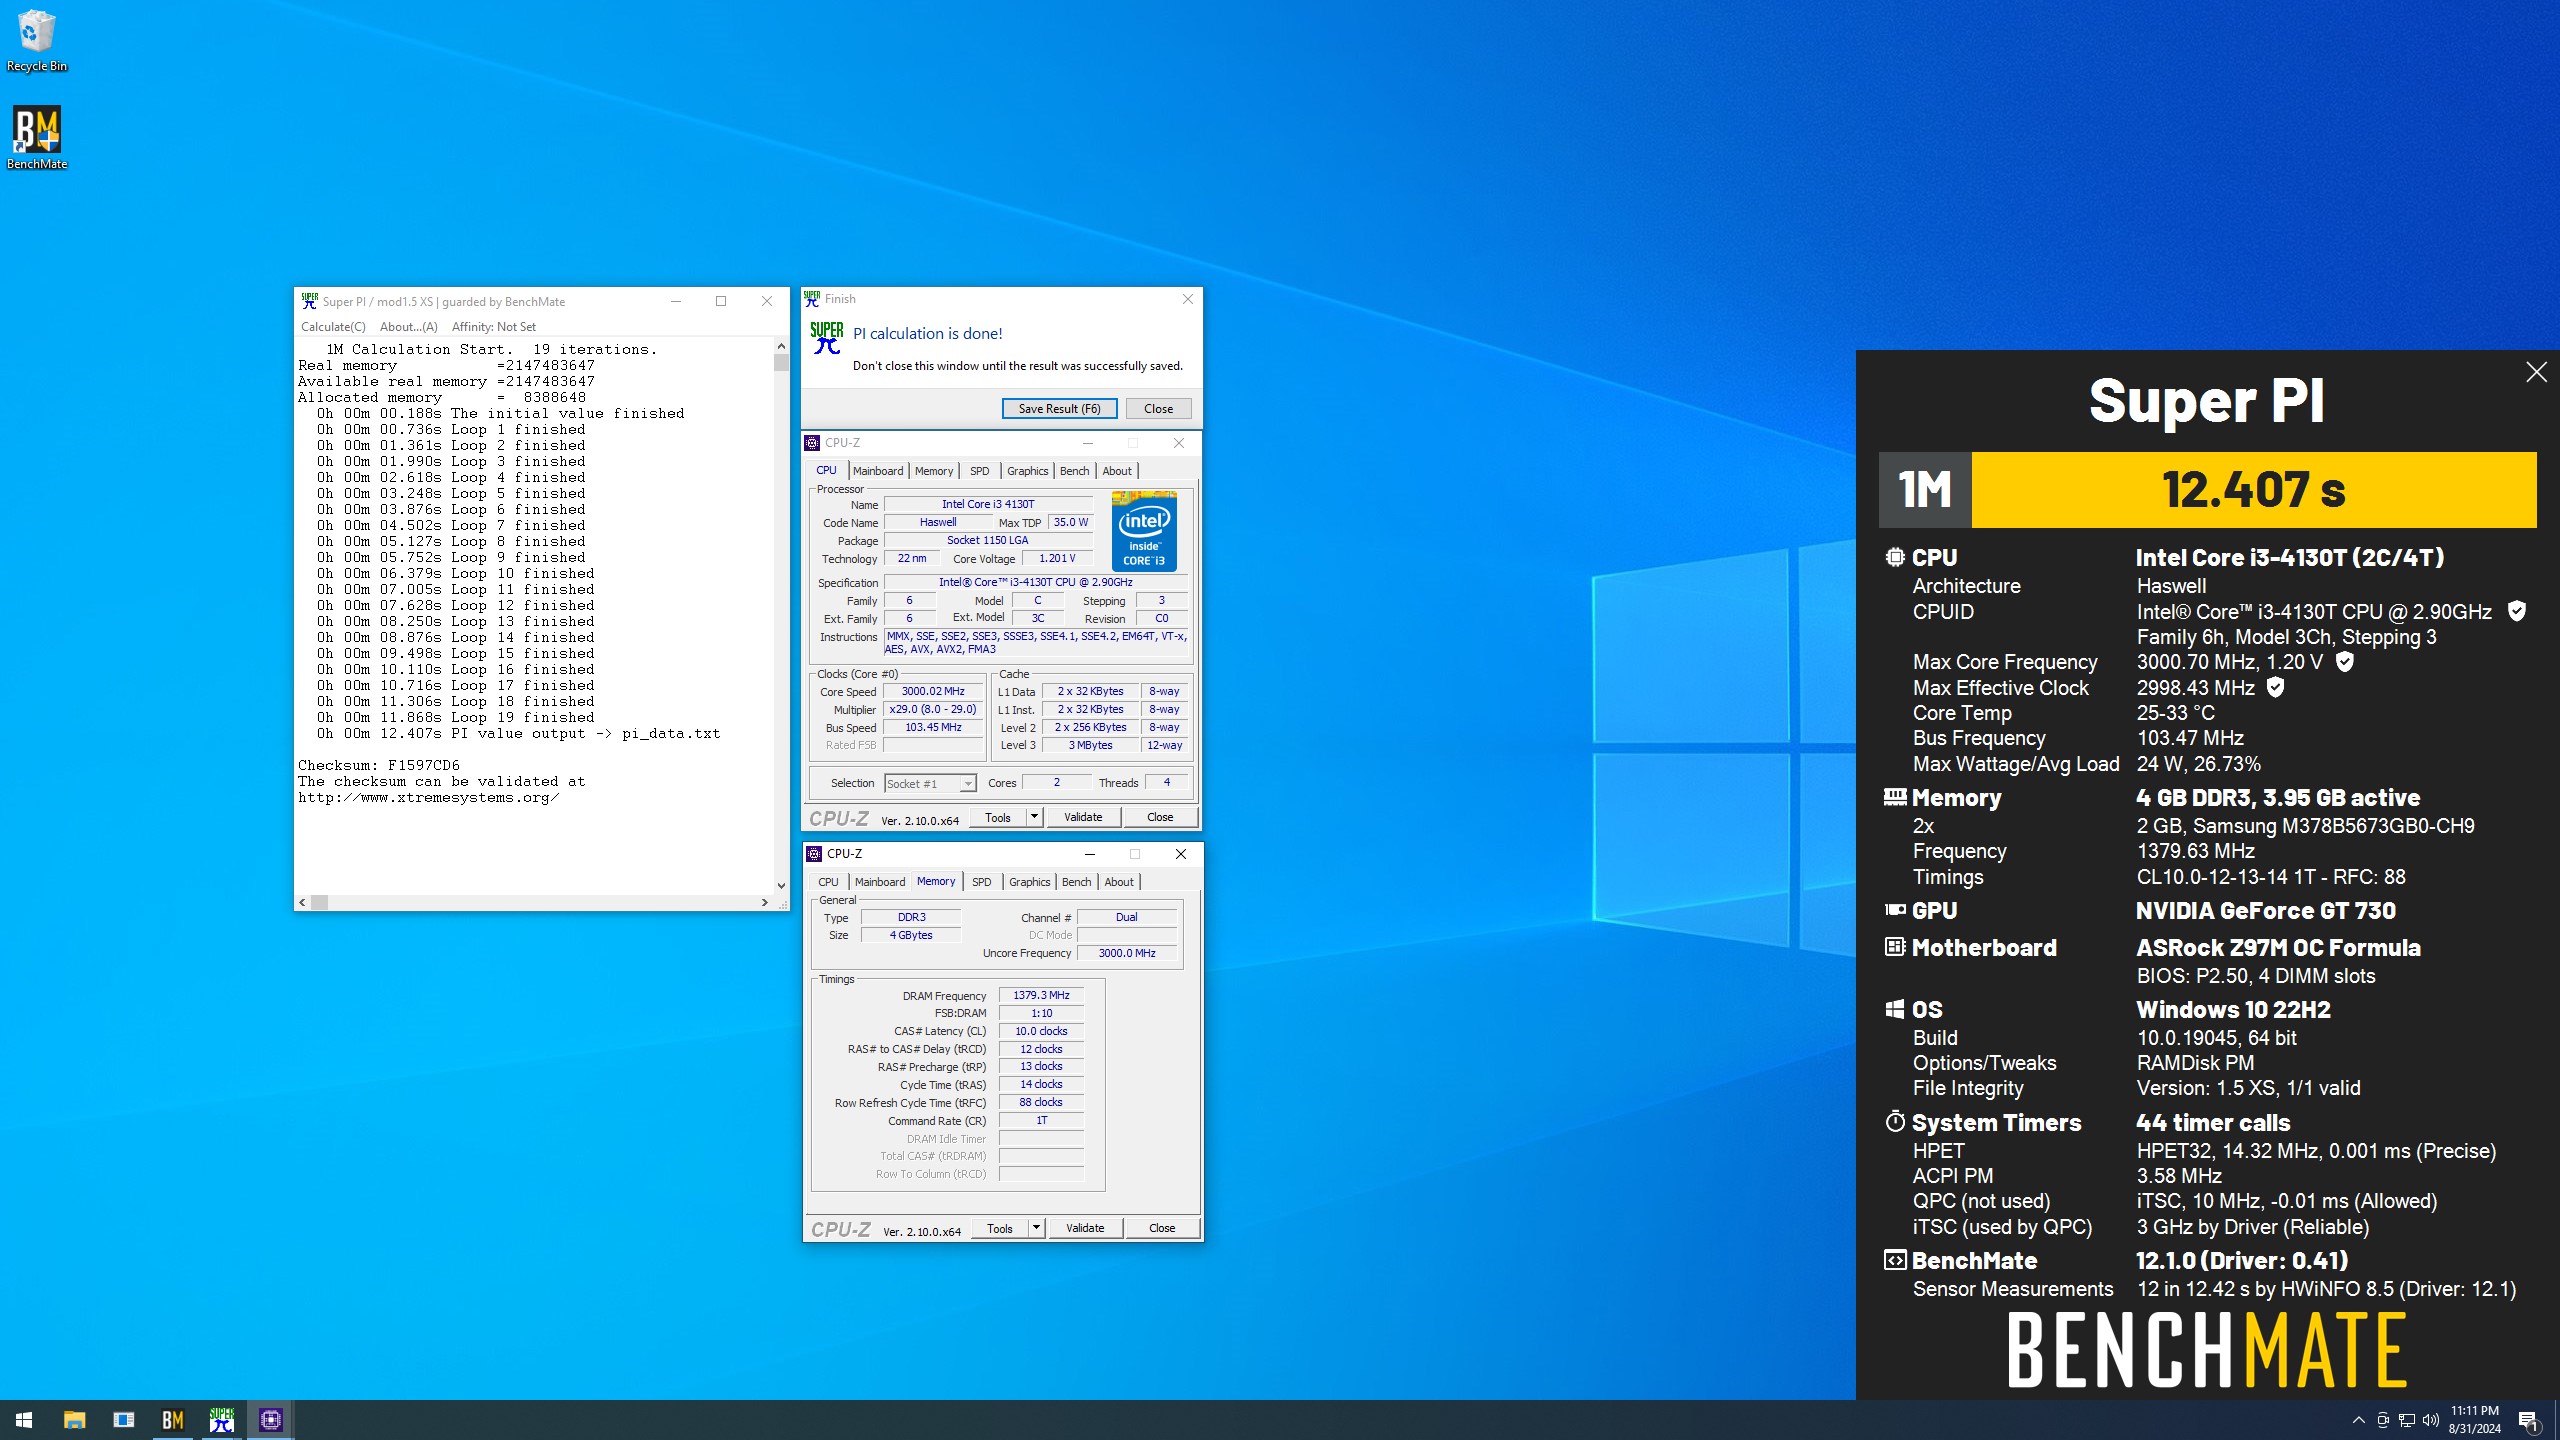Image resolution: width=2560 pixels, height=1440 pixels.
Task: Switch to About tab in upper CPU-Z
Action: 1117,471
